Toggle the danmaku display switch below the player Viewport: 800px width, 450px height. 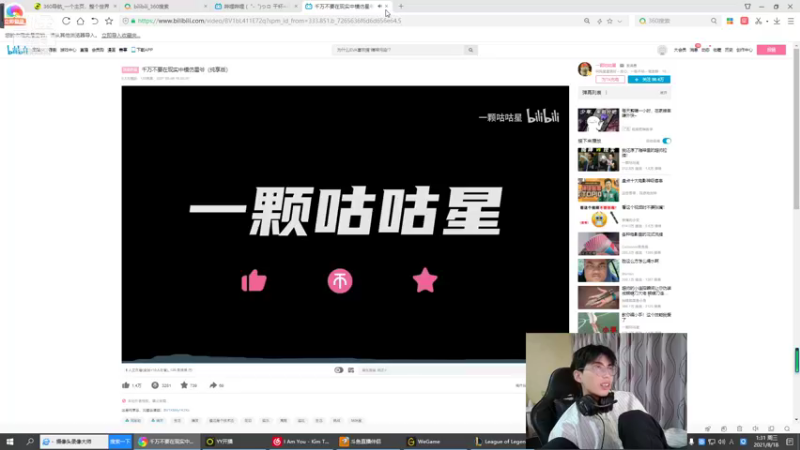[338, 370]
